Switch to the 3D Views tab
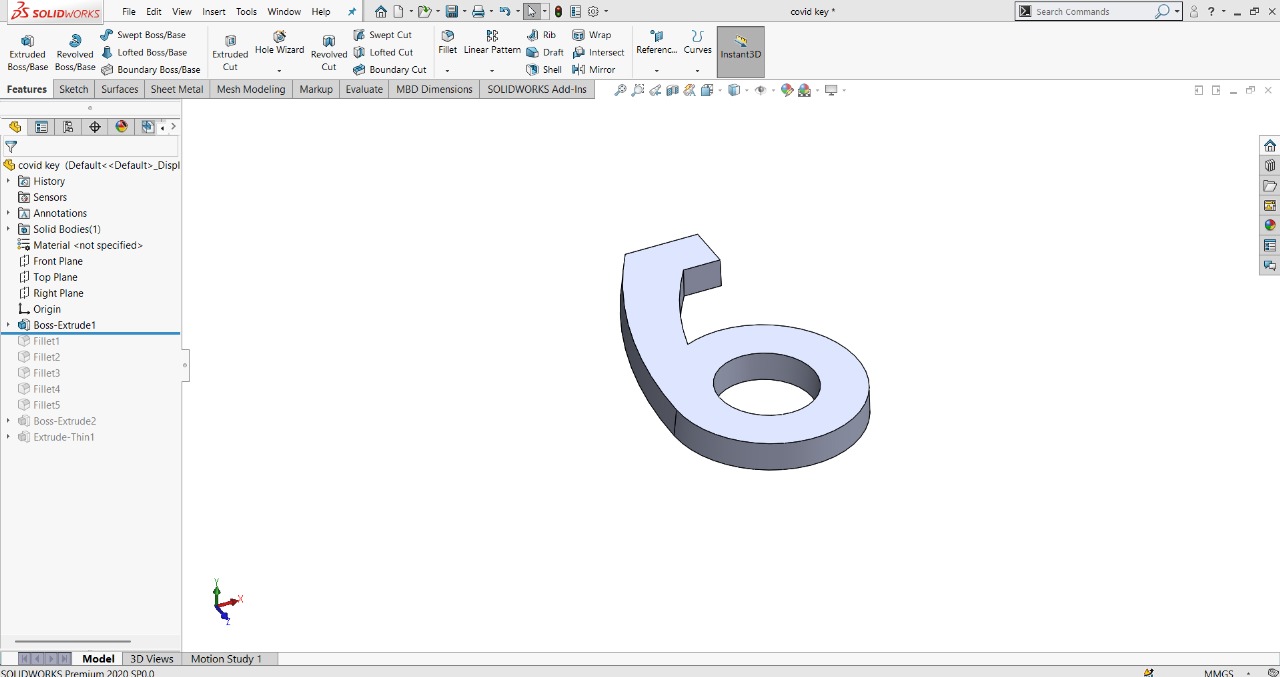Screen dimensions: 1280x677 (152, 659)
